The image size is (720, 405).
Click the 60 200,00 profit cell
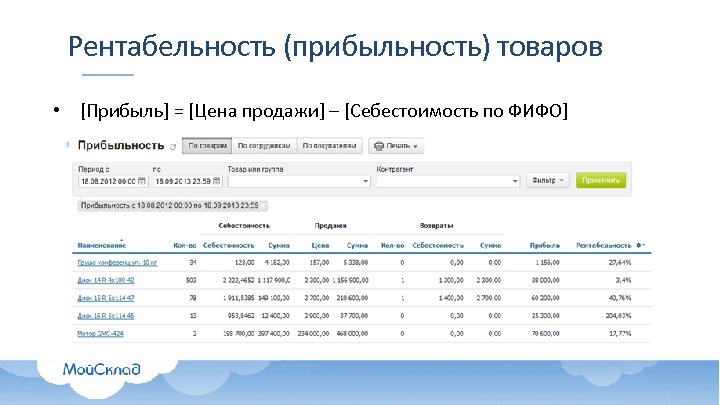pos(546,298)
